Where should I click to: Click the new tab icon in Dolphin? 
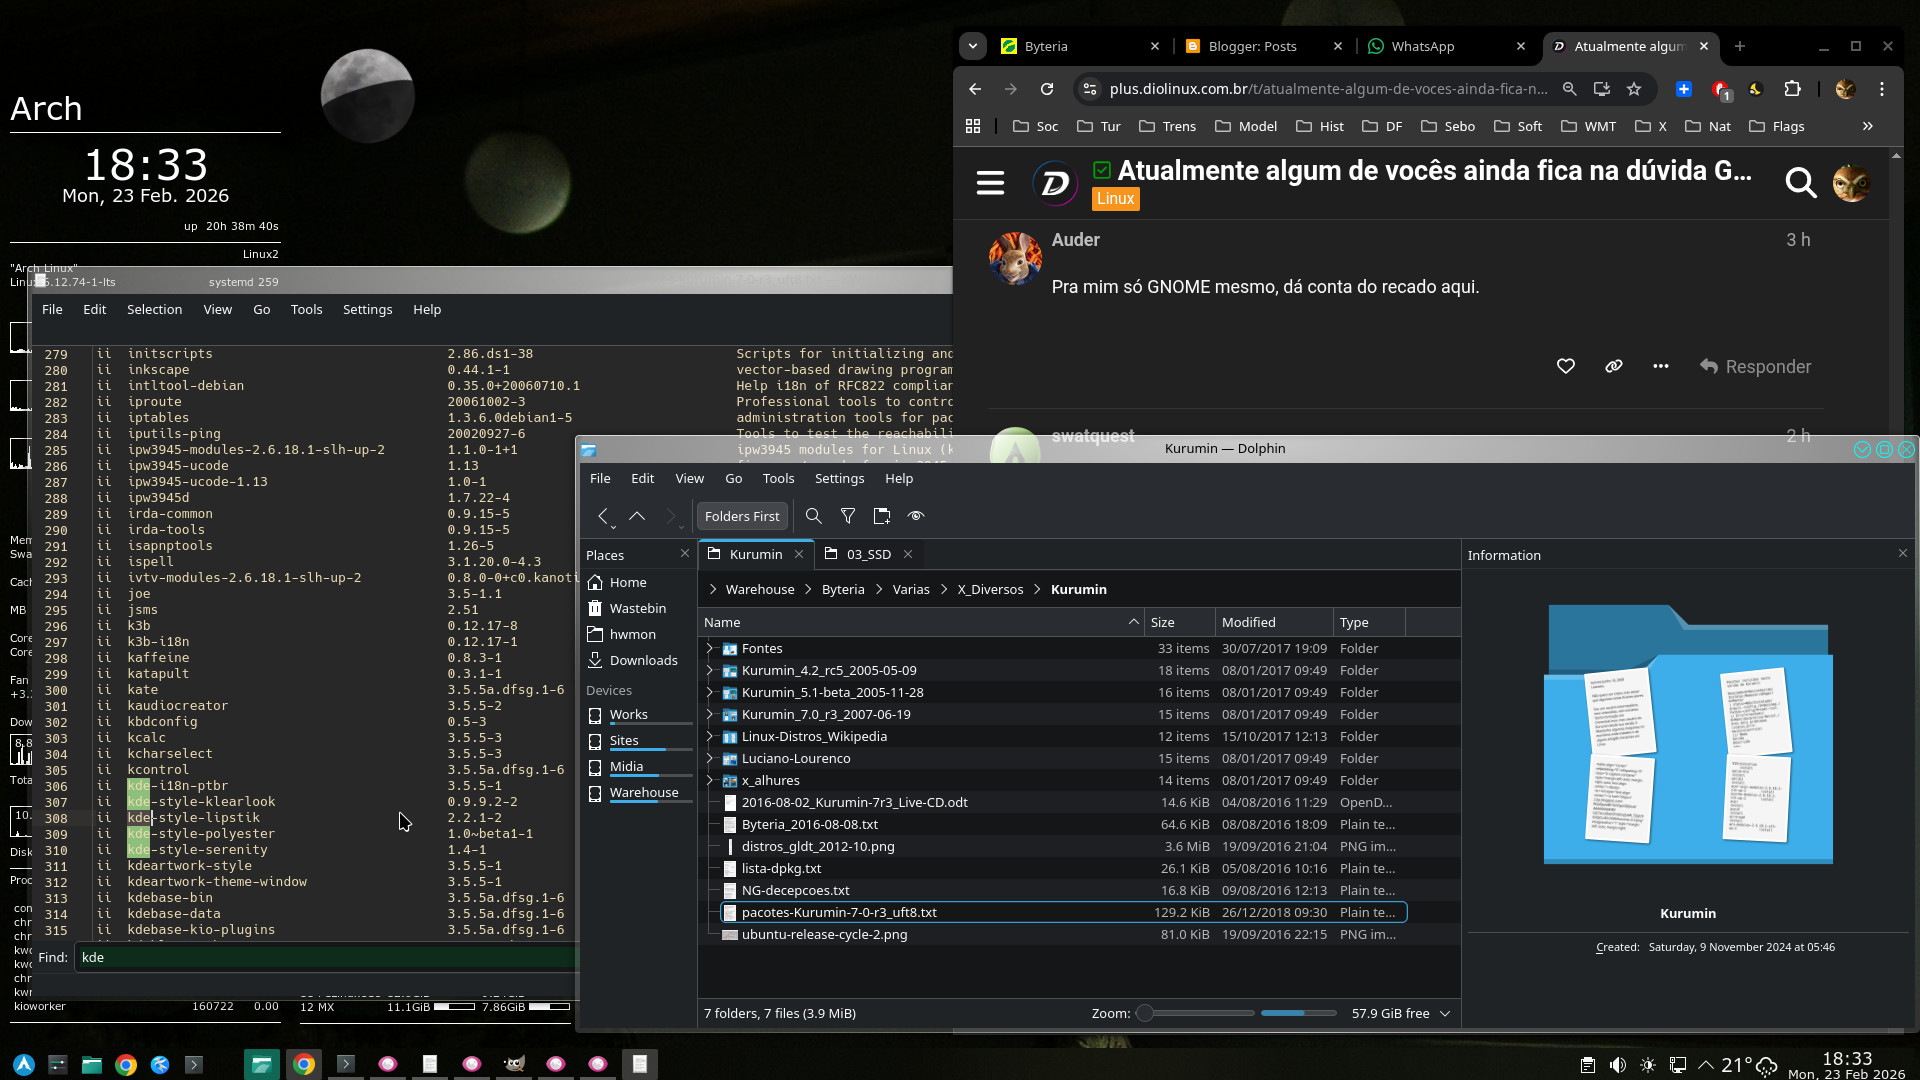(x=881, y=516)
